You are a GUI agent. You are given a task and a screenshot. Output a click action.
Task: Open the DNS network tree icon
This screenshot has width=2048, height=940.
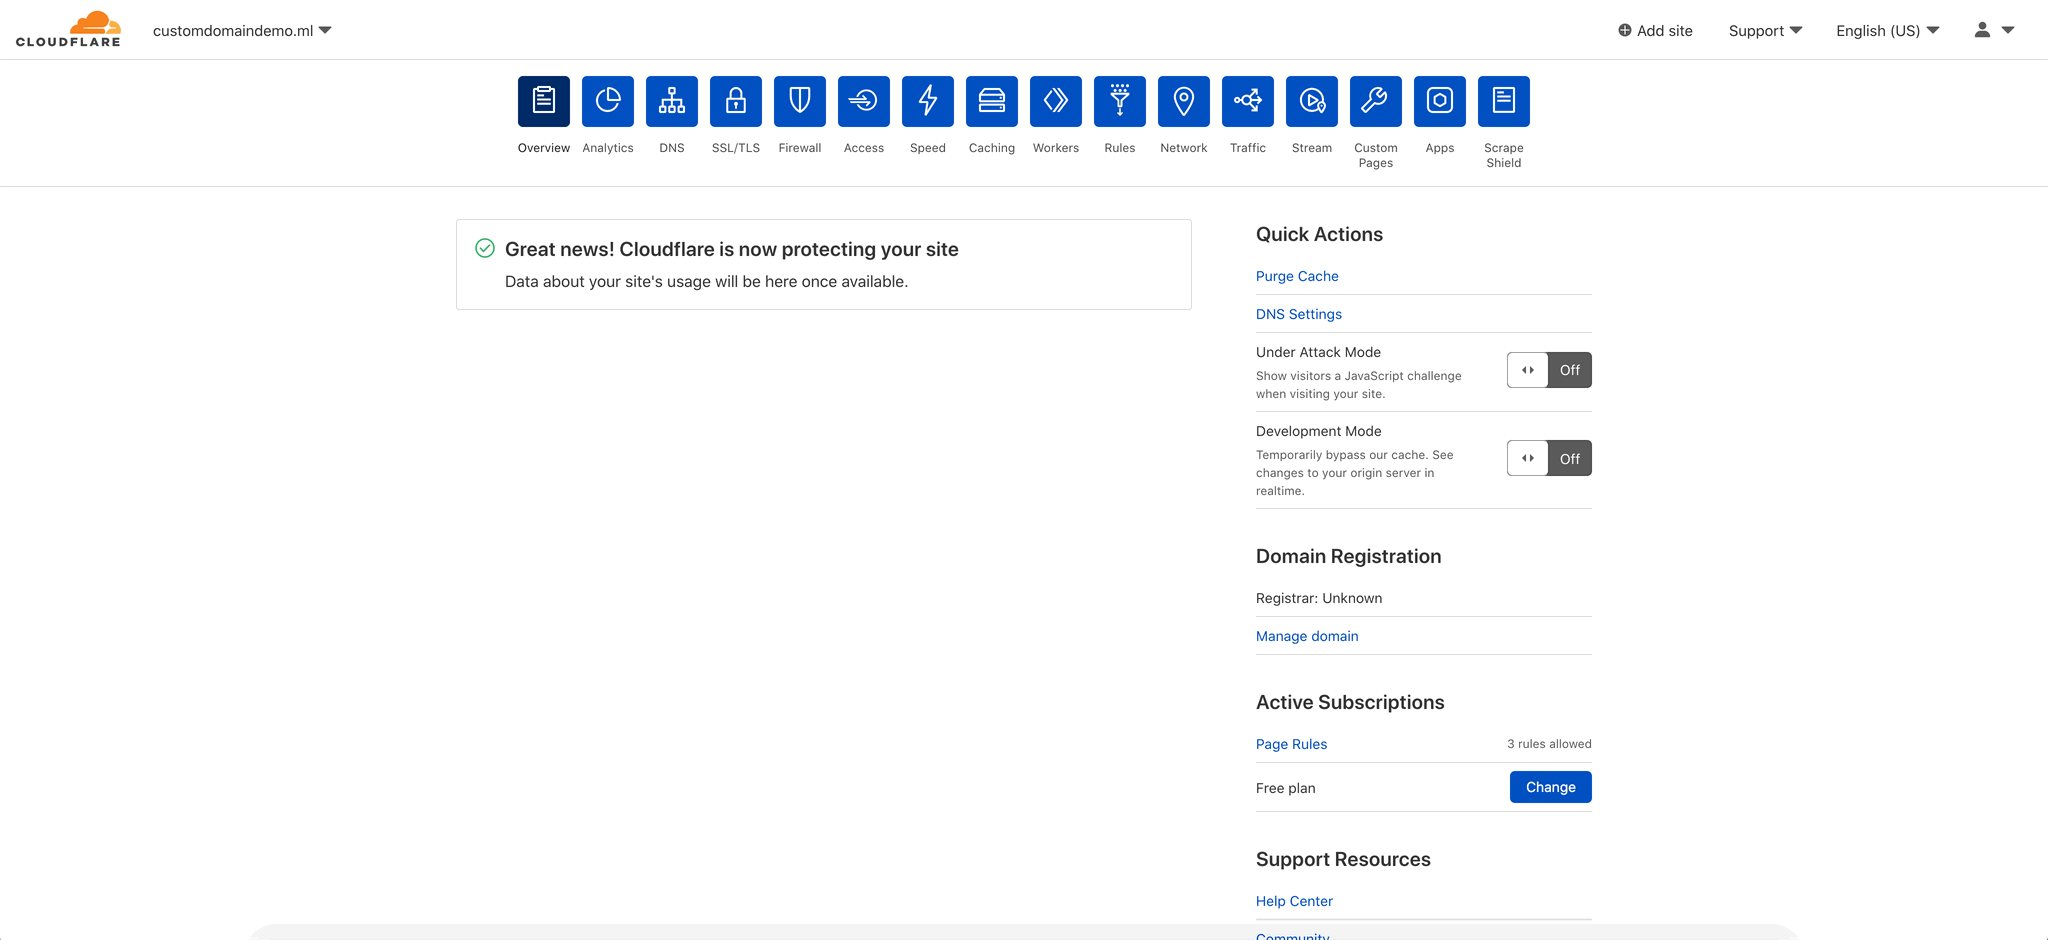(x=672, y=101)
